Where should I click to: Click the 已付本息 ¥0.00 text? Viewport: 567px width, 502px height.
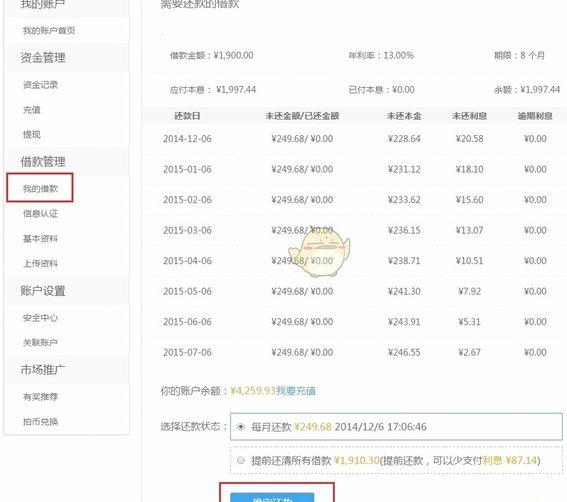point(381,89)
